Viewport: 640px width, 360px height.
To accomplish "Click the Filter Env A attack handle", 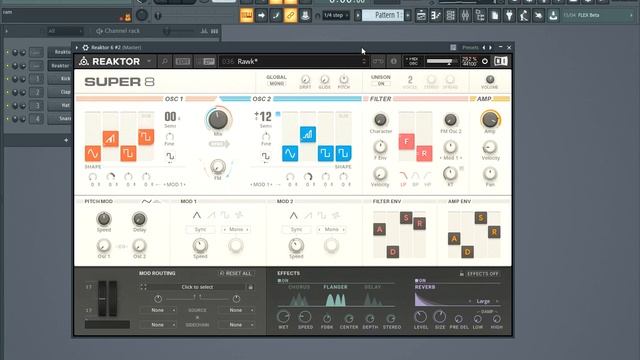I will (x=380, y=229).
